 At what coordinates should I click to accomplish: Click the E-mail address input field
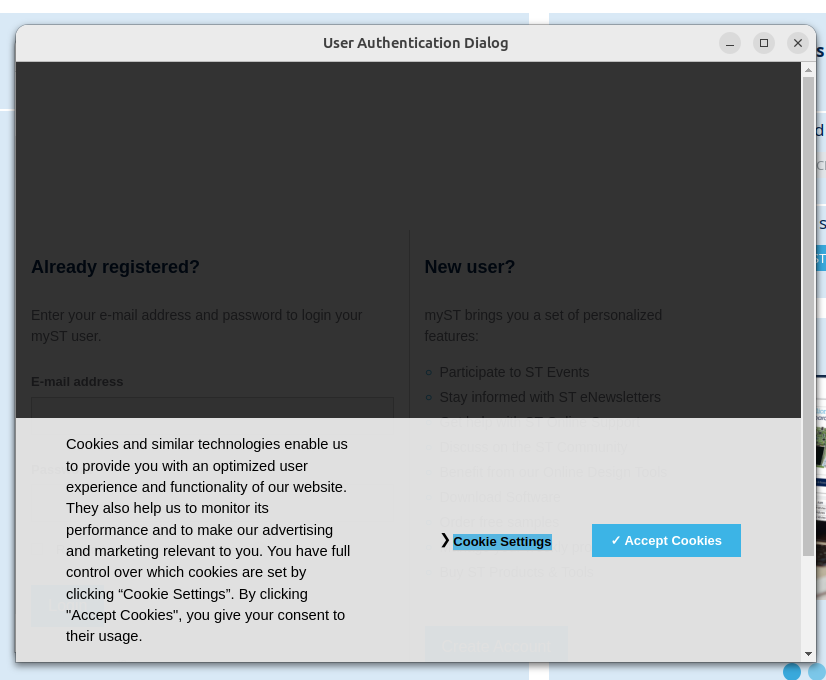coord(212,412)
